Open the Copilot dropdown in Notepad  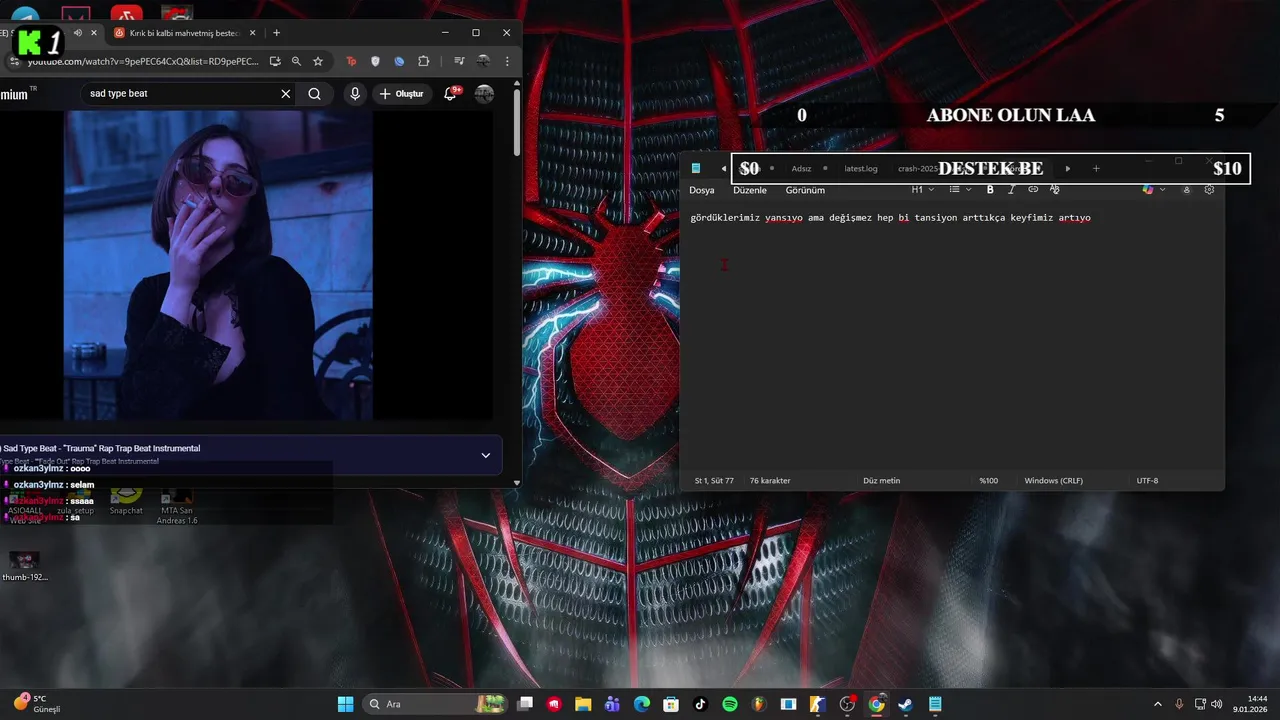click(x=1154, y=189)
